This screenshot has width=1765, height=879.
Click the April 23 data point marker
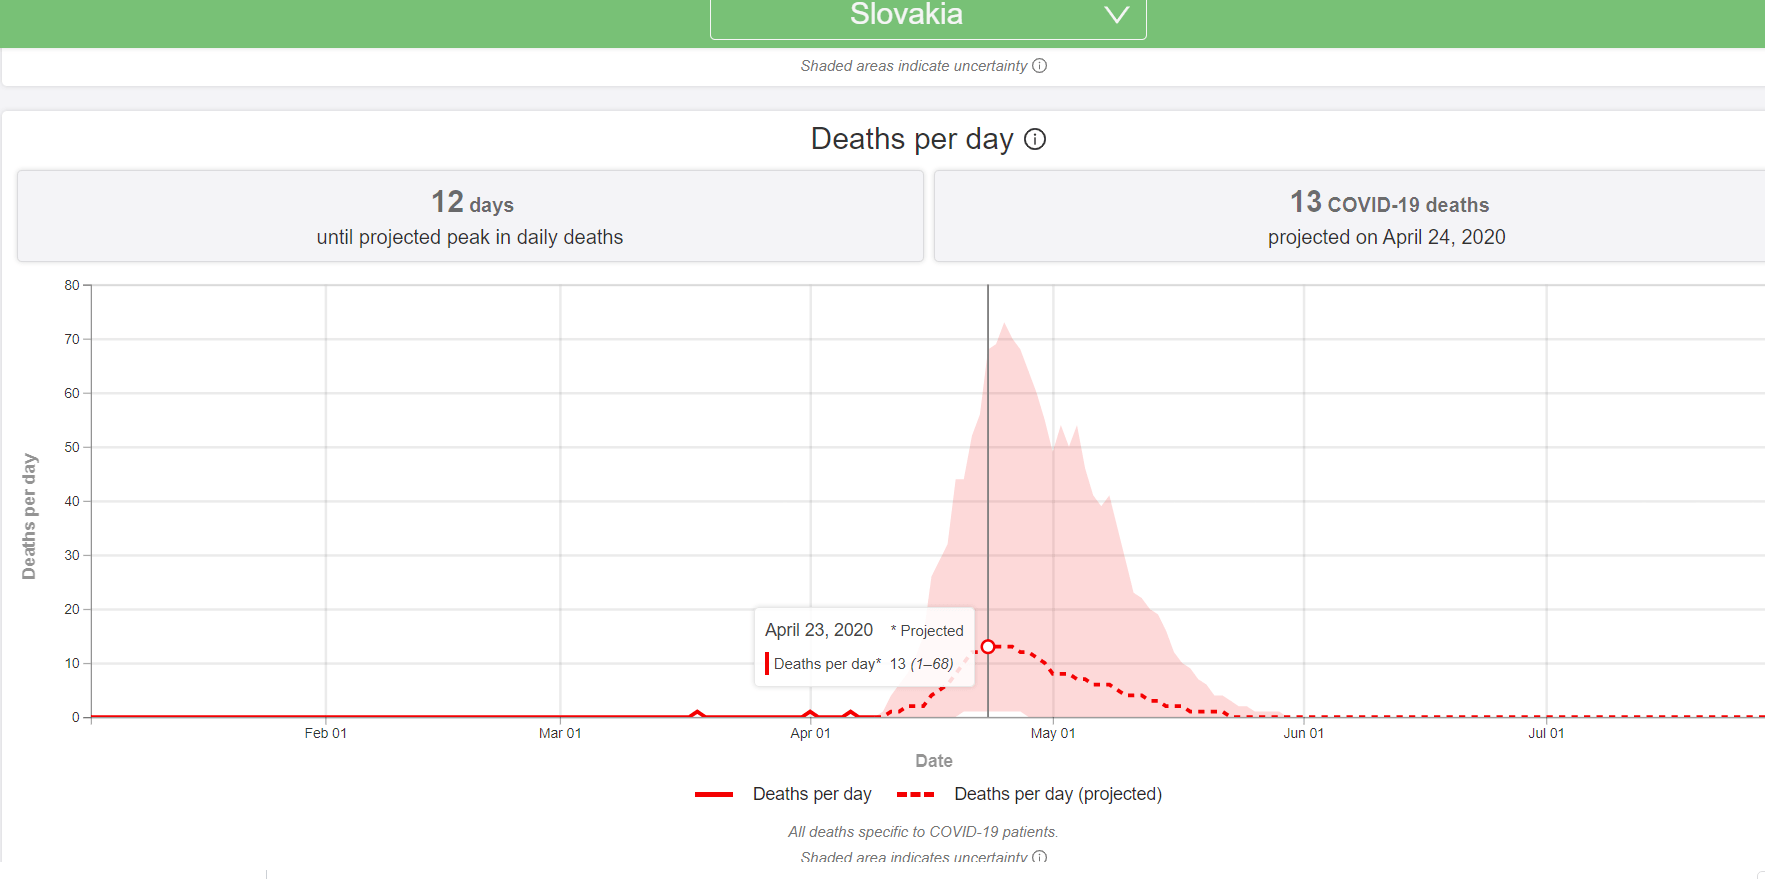[x=988, y=647]
